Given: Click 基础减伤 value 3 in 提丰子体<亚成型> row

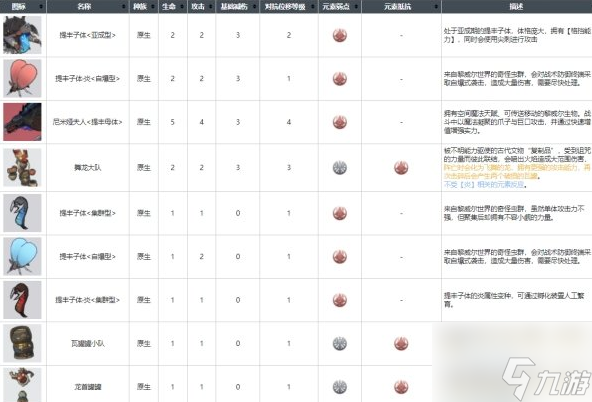Looking at the screenshot, I should click(x=238, y=35).
